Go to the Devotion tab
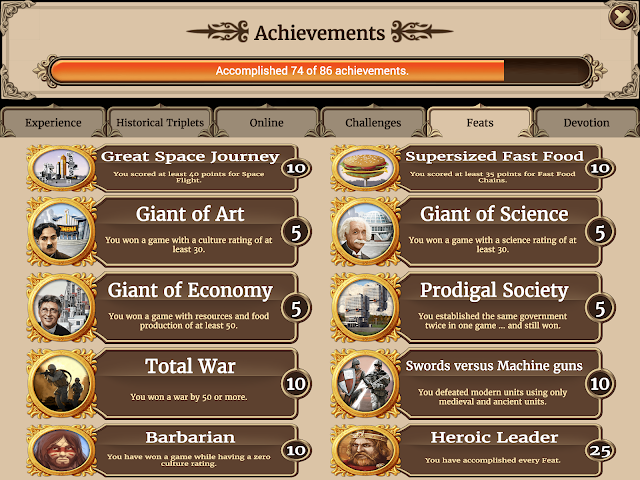This screenshot has height=480, width=640. [587, 122]
